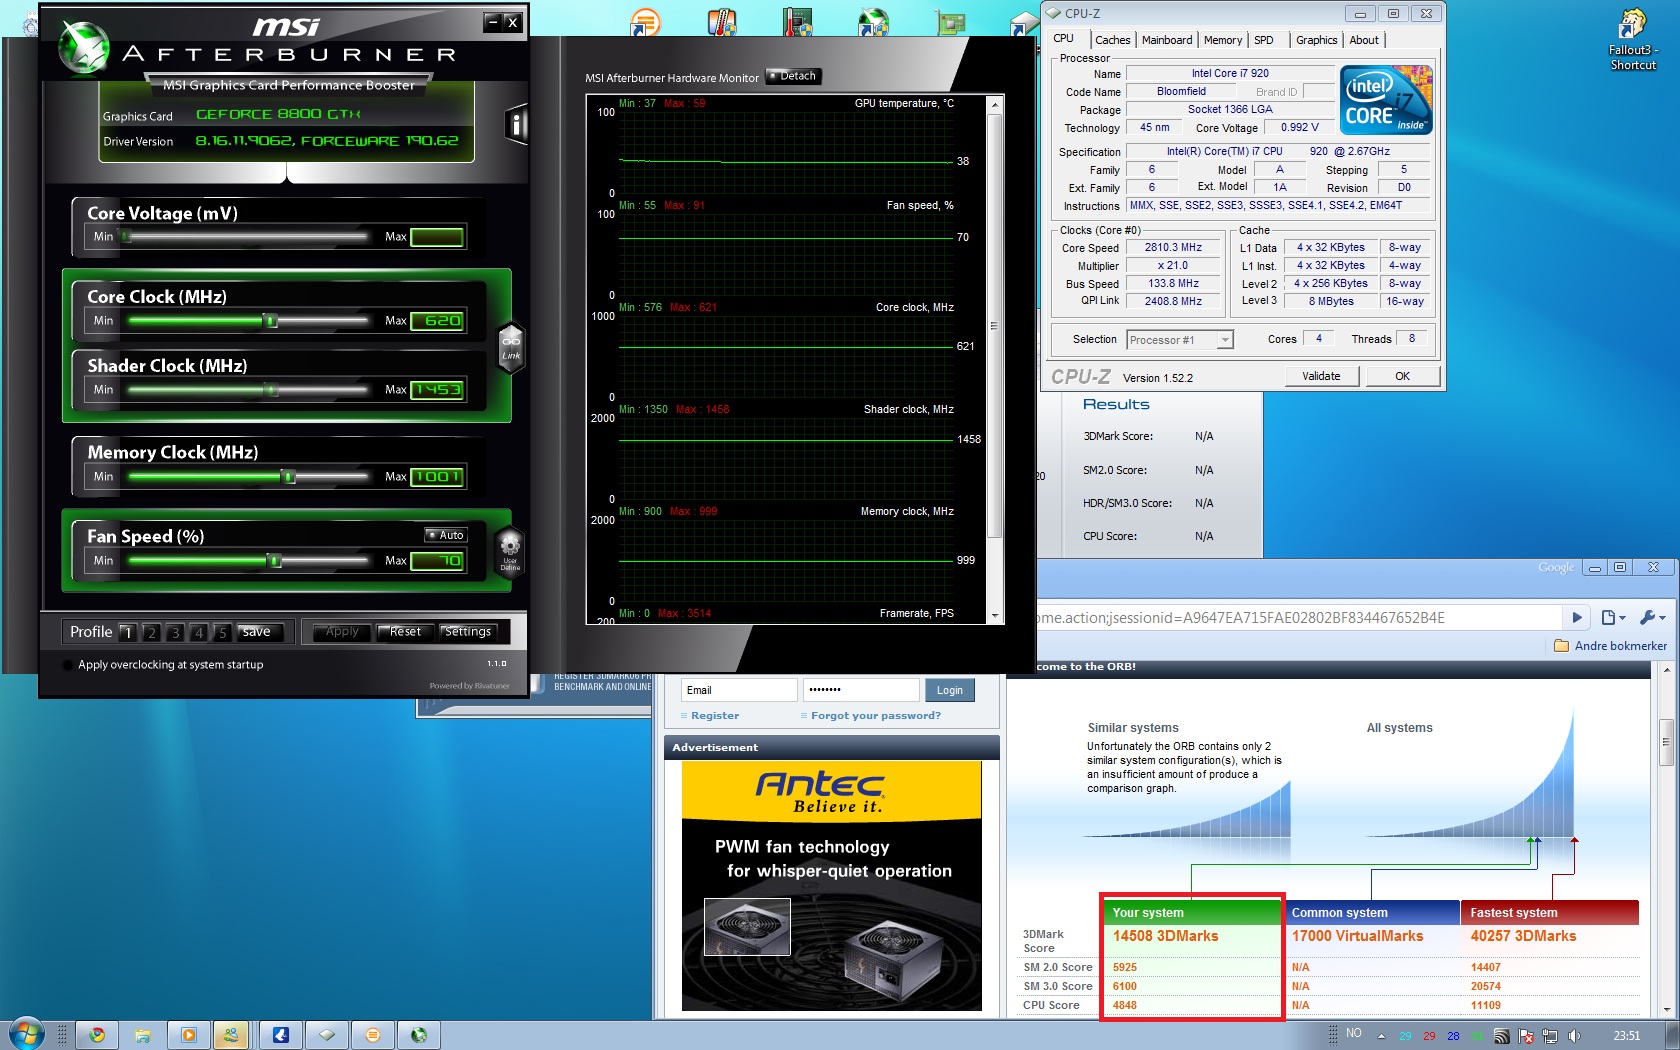Click the Fan Speed slider handle
The height and width of the screenshot is (1050, 1680).
click(274, 561)
